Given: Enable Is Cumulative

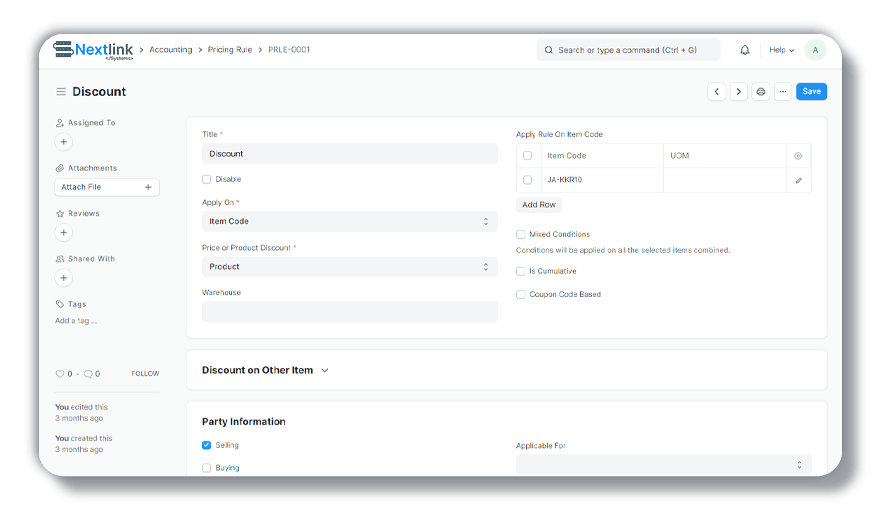Looking at the screenshot, I should coord(521,272).
